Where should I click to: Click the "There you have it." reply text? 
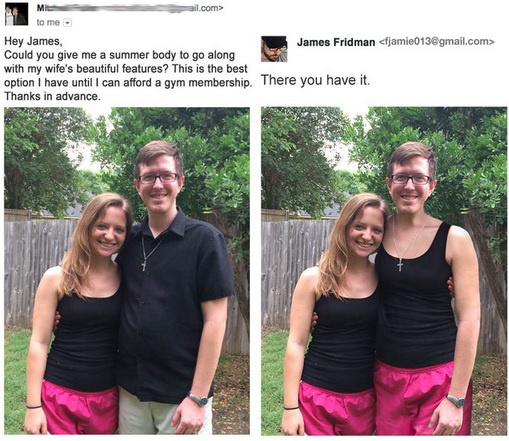(x=315, y=80)
